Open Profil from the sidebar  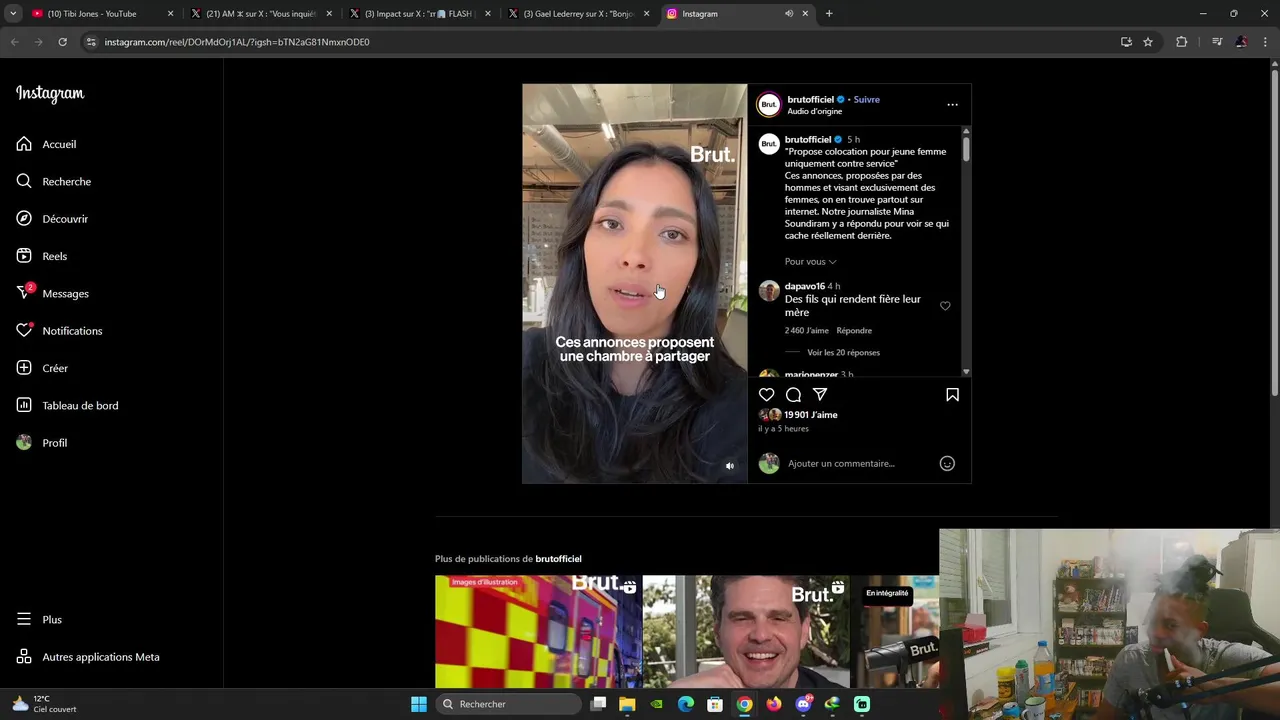42,443
